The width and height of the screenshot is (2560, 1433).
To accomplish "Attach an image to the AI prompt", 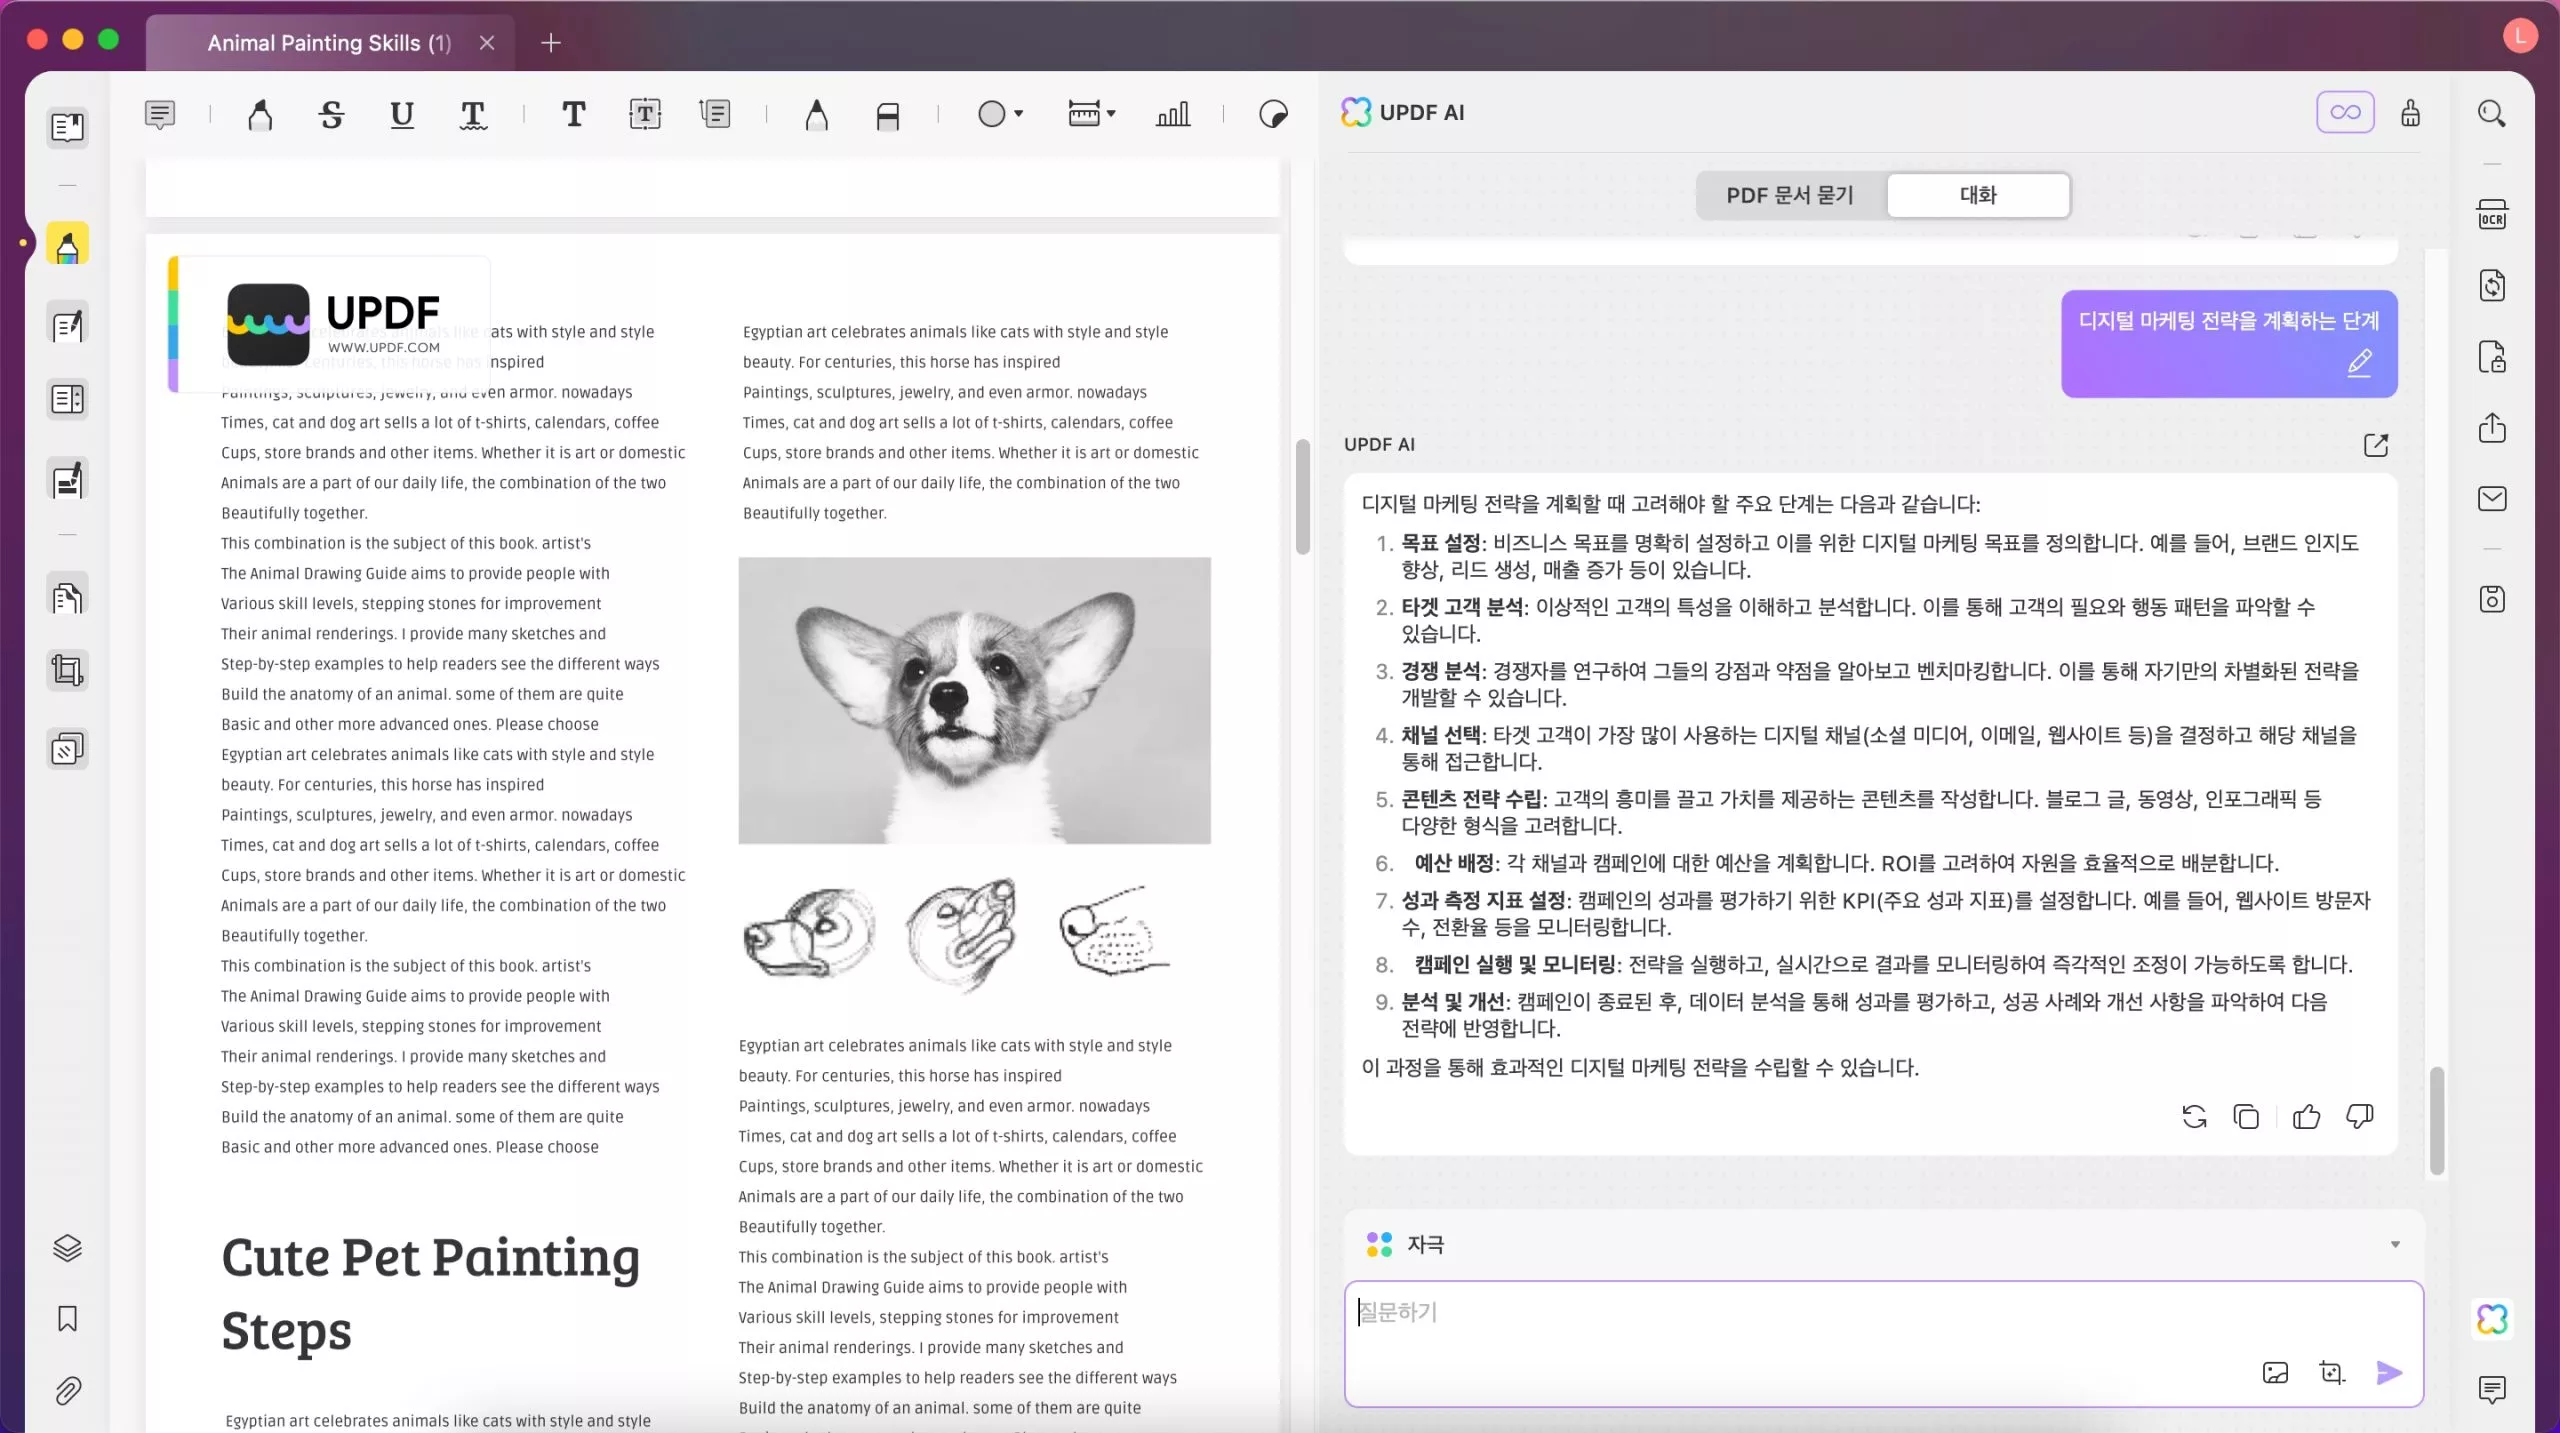I will 2275,1373.
